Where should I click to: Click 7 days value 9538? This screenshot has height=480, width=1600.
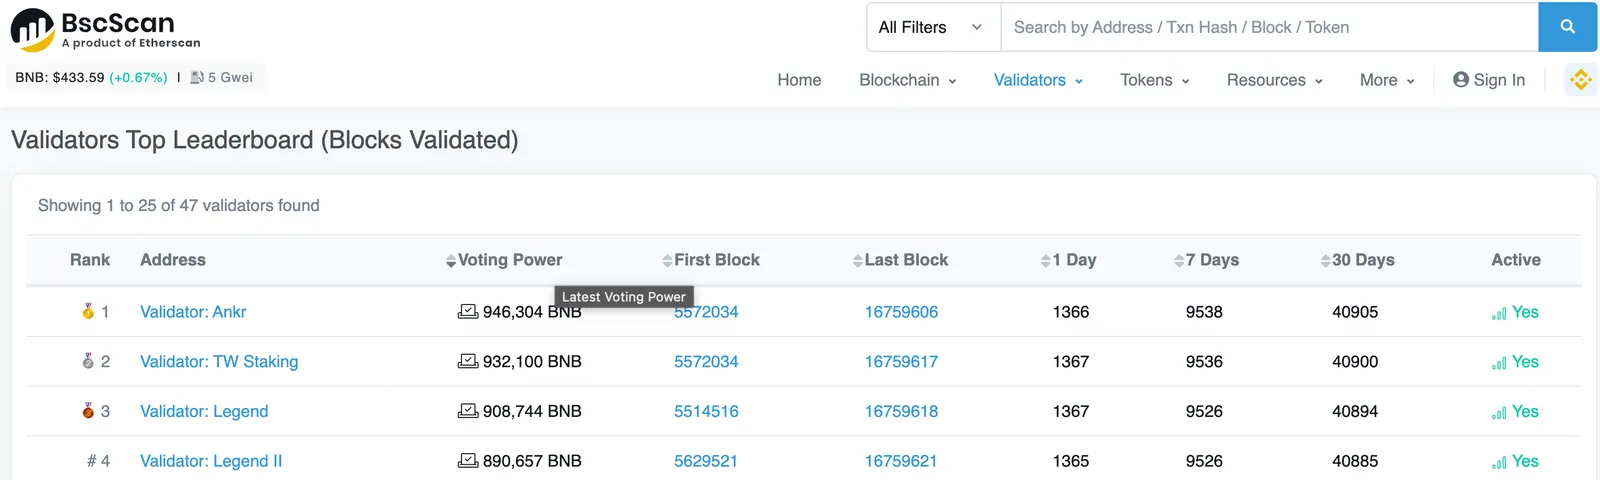1204,312
